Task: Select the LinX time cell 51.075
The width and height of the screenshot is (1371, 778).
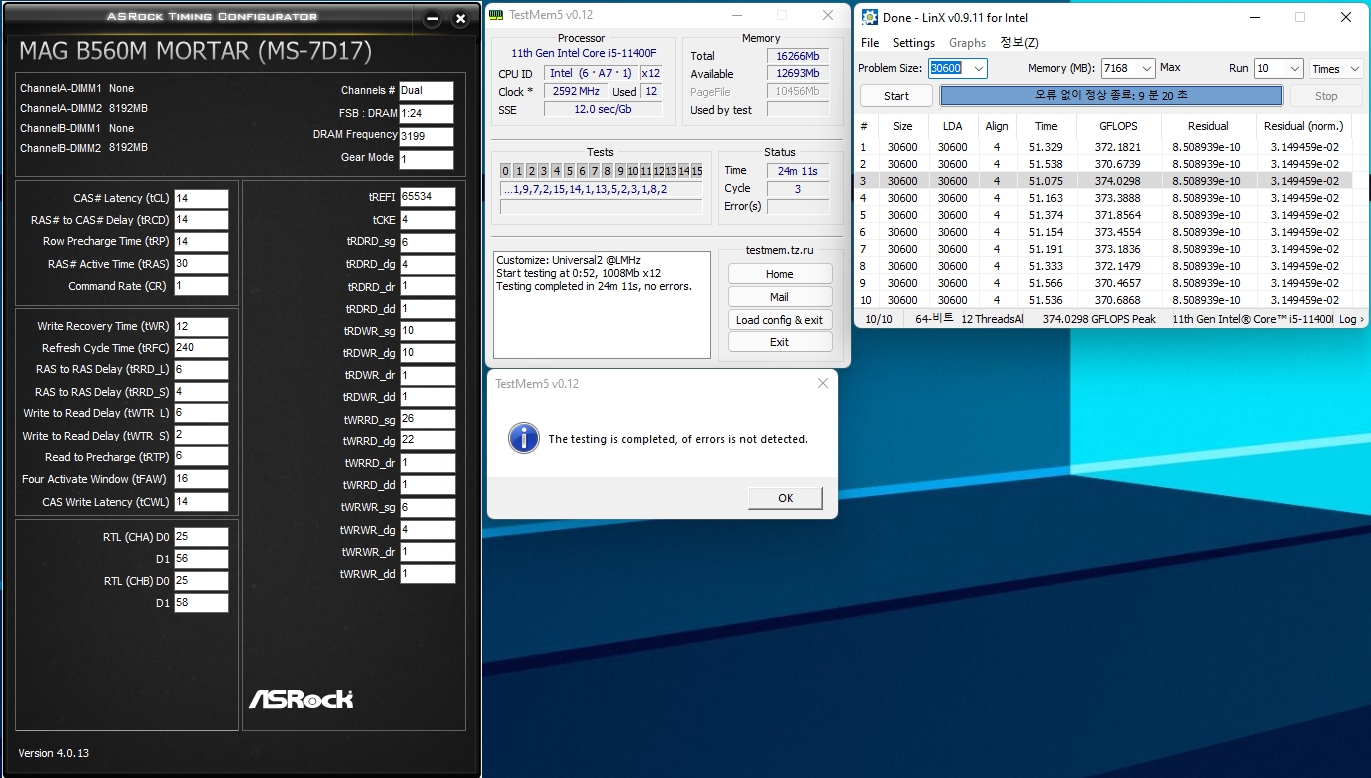Action: pyautogui.click(x=1046, y=181)
